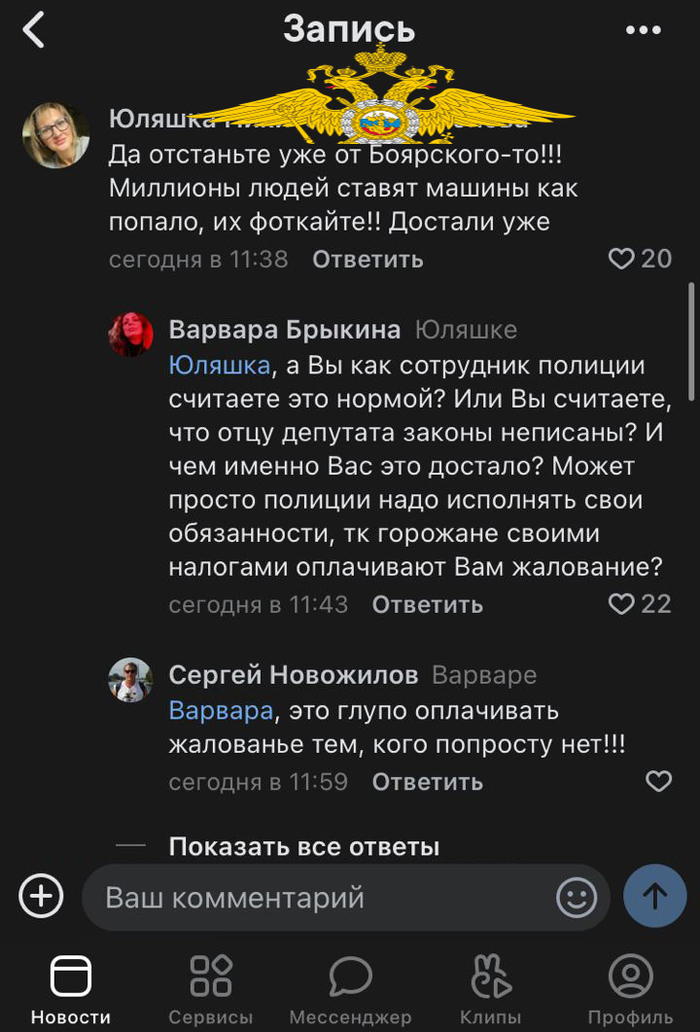Tap the back arrow icon
This screenshot has width=700, height=1032.
(x=34, y=30)
